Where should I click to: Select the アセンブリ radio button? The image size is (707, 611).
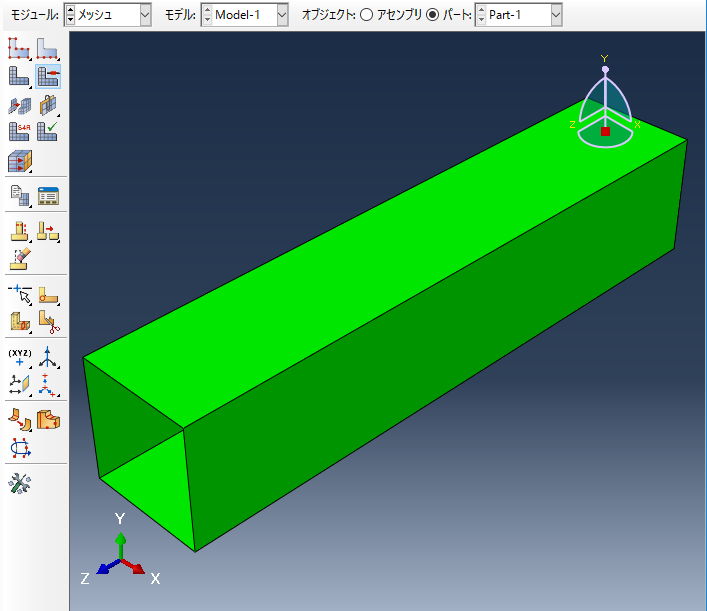click(367, 14)
